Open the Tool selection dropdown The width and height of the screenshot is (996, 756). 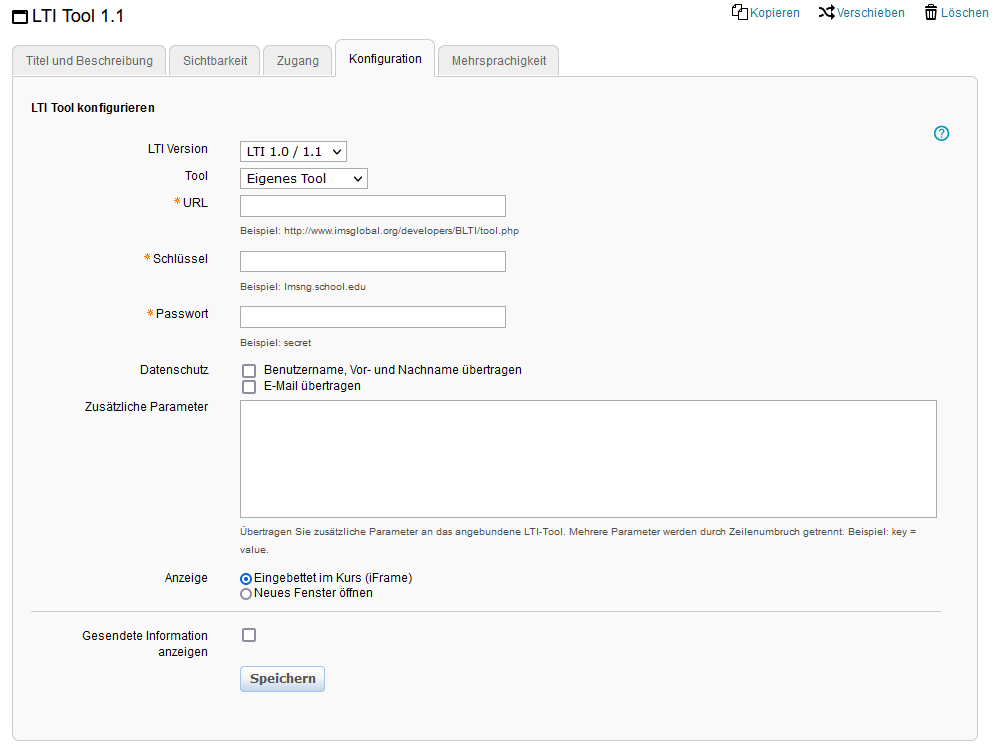click(302, 178)
